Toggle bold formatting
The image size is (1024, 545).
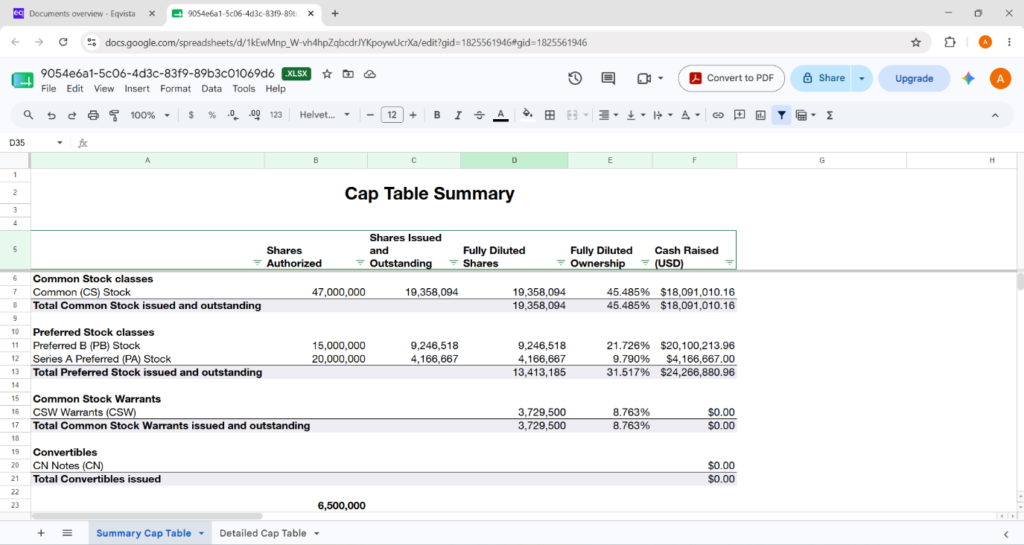point(437,115)
